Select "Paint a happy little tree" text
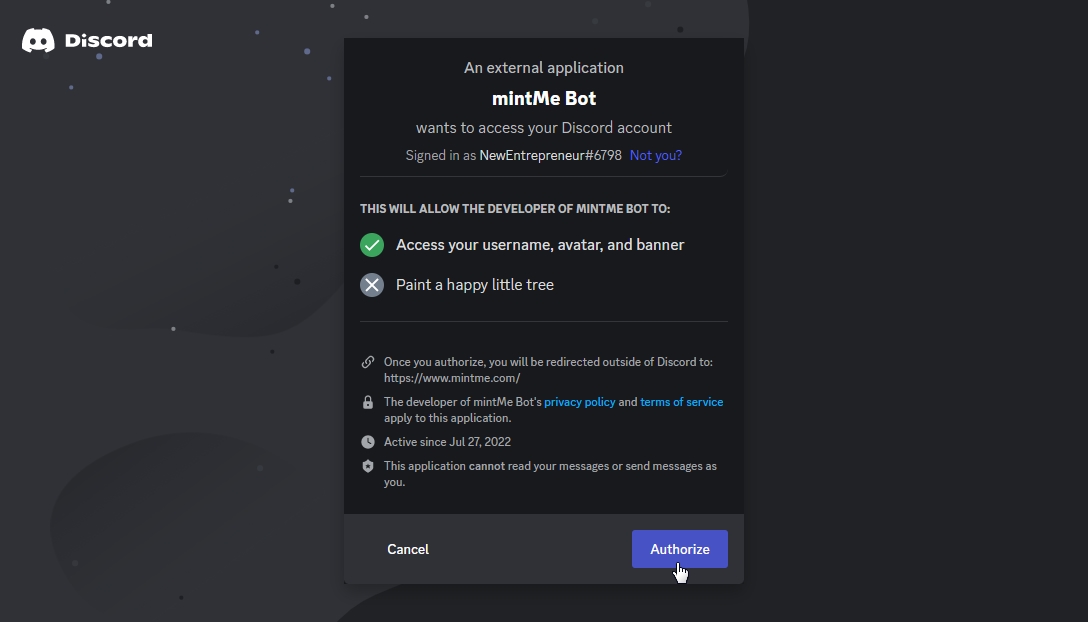Screen dimensions: 1088x622 475,285
